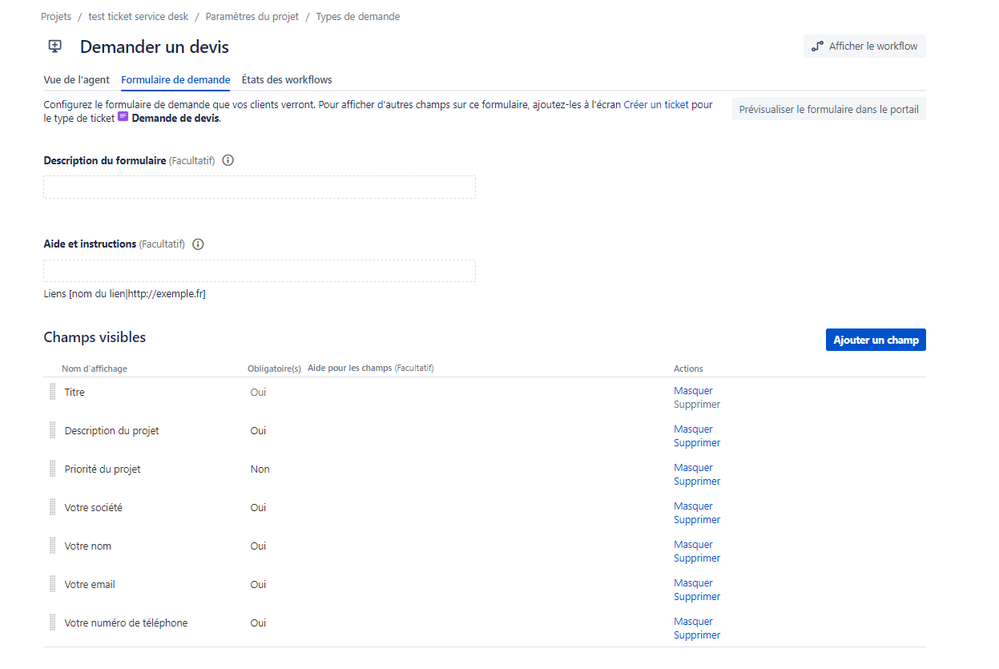Click the drag handle for Description du projet
Screen dimensions: 999x669
pyautogui.click(x=52, y=430)
